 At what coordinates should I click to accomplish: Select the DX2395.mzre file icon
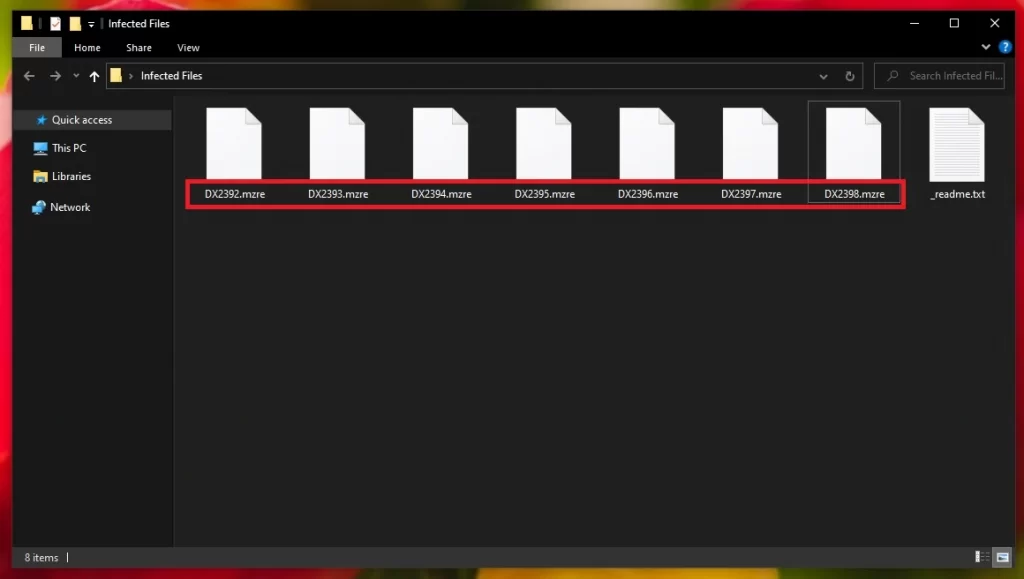pyautogui.click(x=543, y=143)
